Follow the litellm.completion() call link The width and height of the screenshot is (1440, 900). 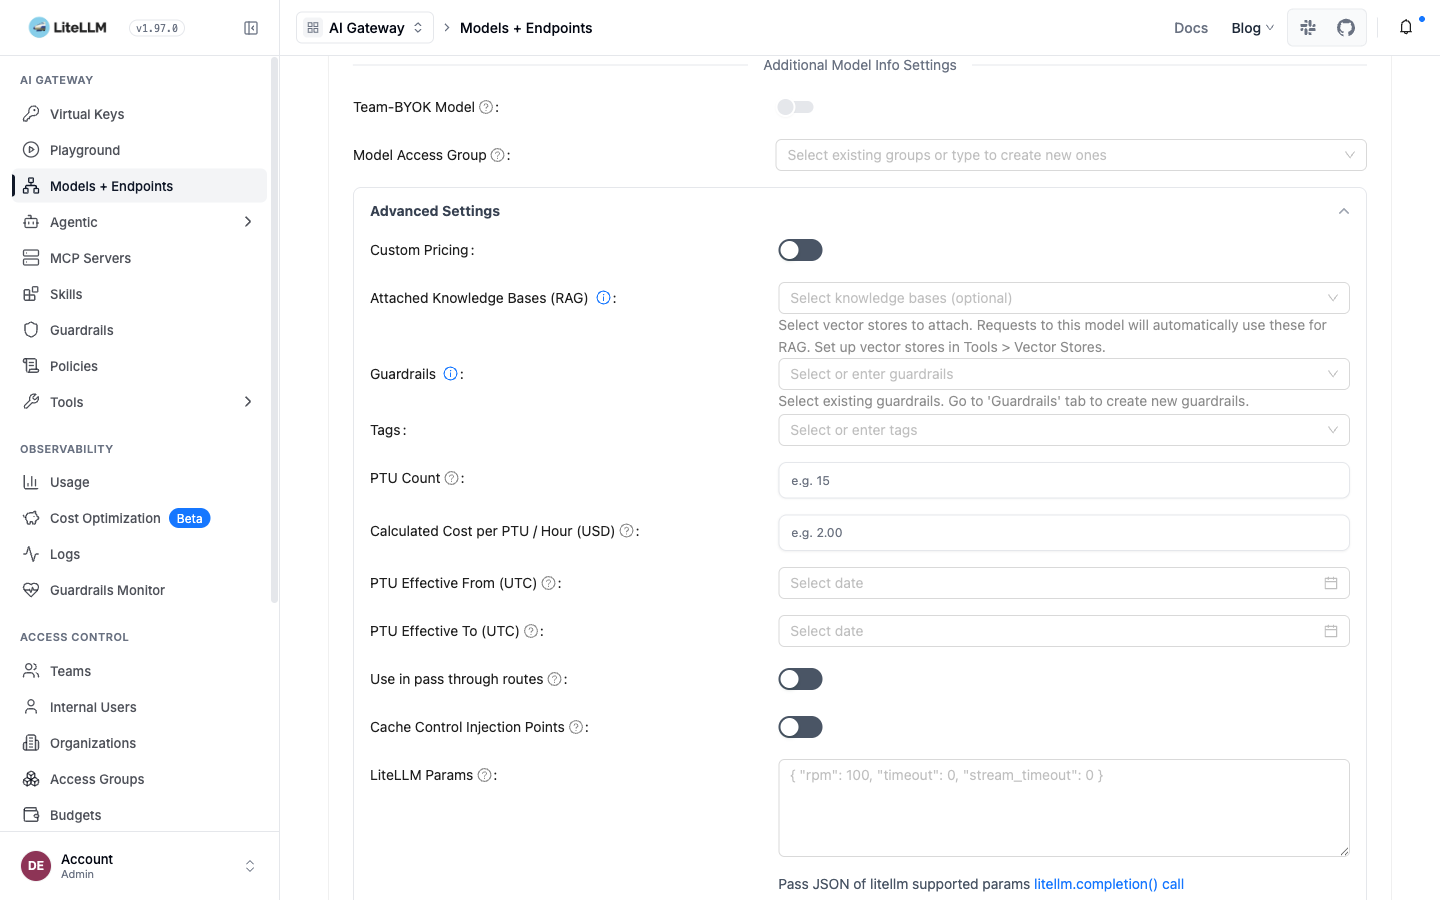[1109, 884]
